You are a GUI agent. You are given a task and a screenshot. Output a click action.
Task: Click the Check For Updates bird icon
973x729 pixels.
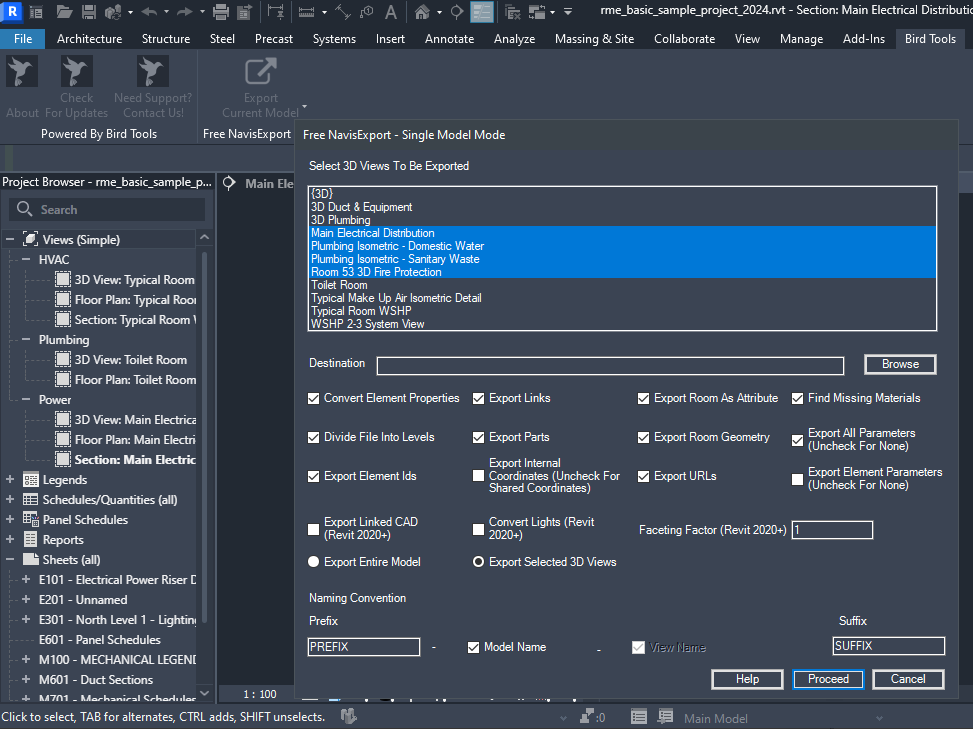[x=77, y=73]
